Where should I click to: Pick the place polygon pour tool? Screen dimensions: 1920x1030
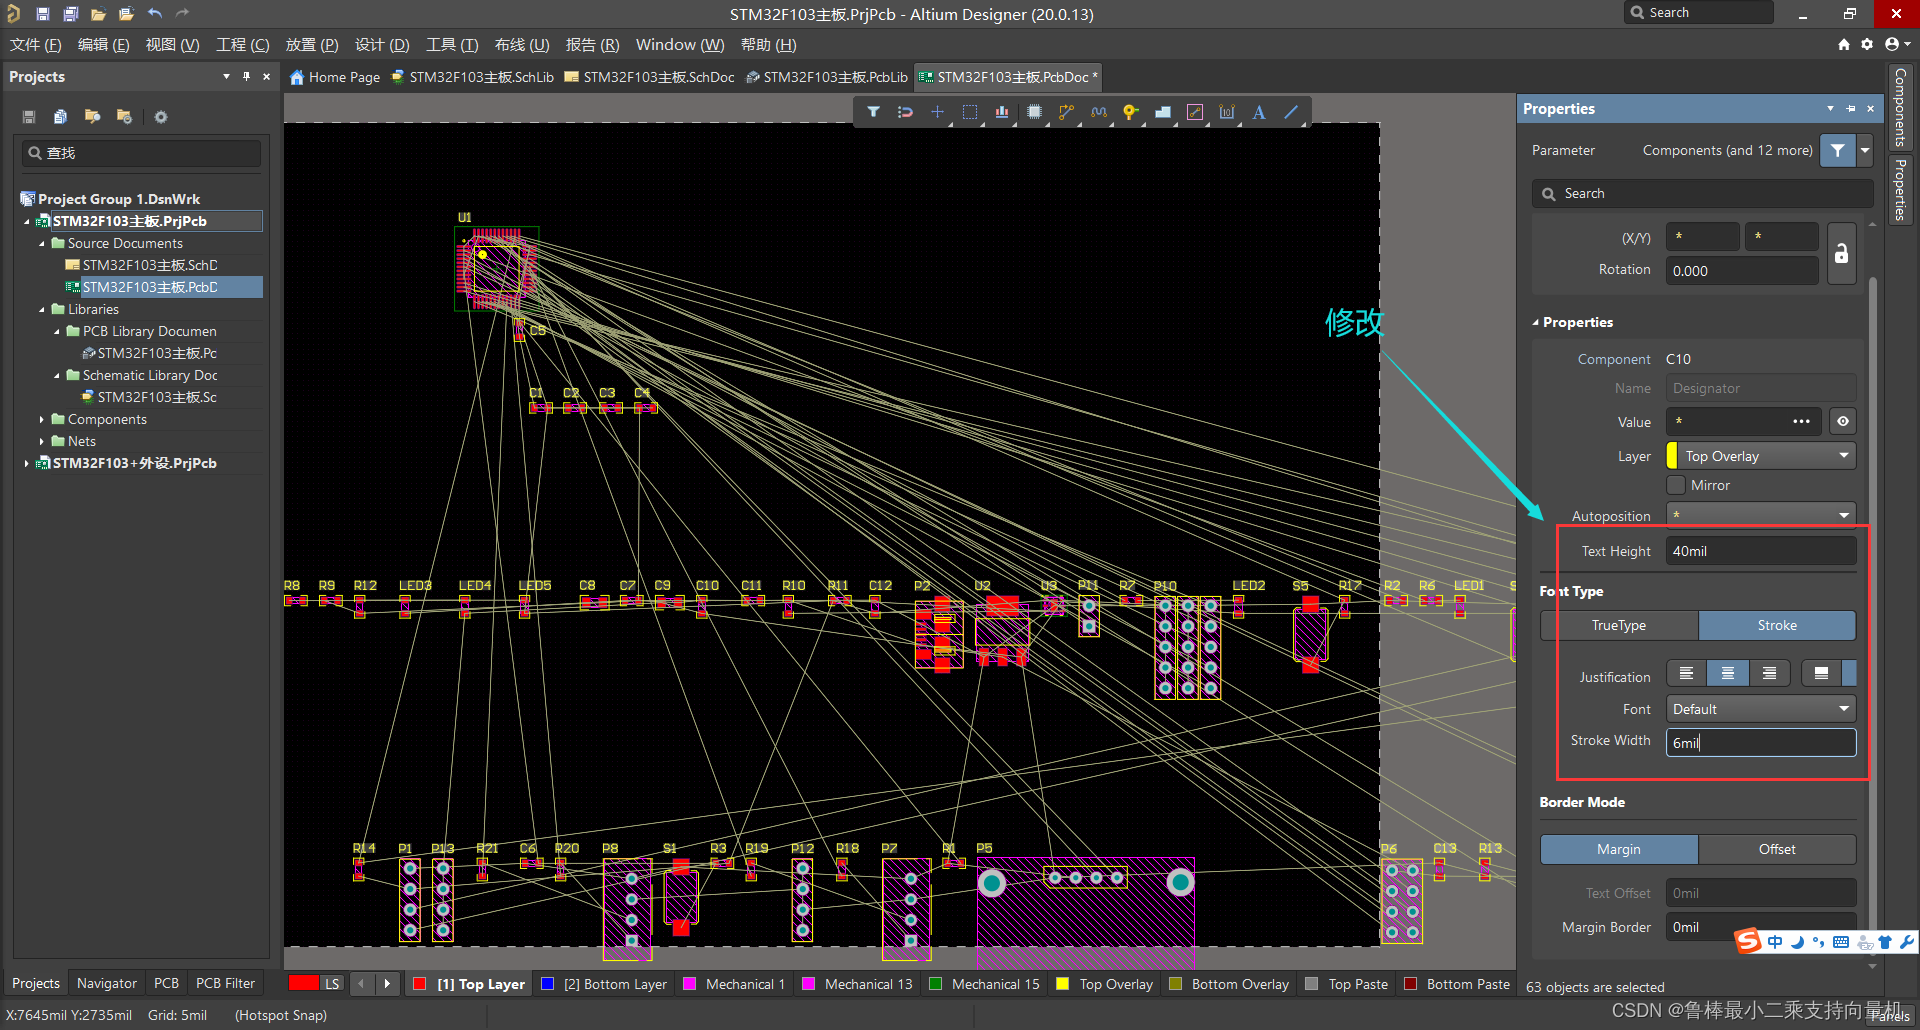pyautogui.click(x=1163, y=112)
